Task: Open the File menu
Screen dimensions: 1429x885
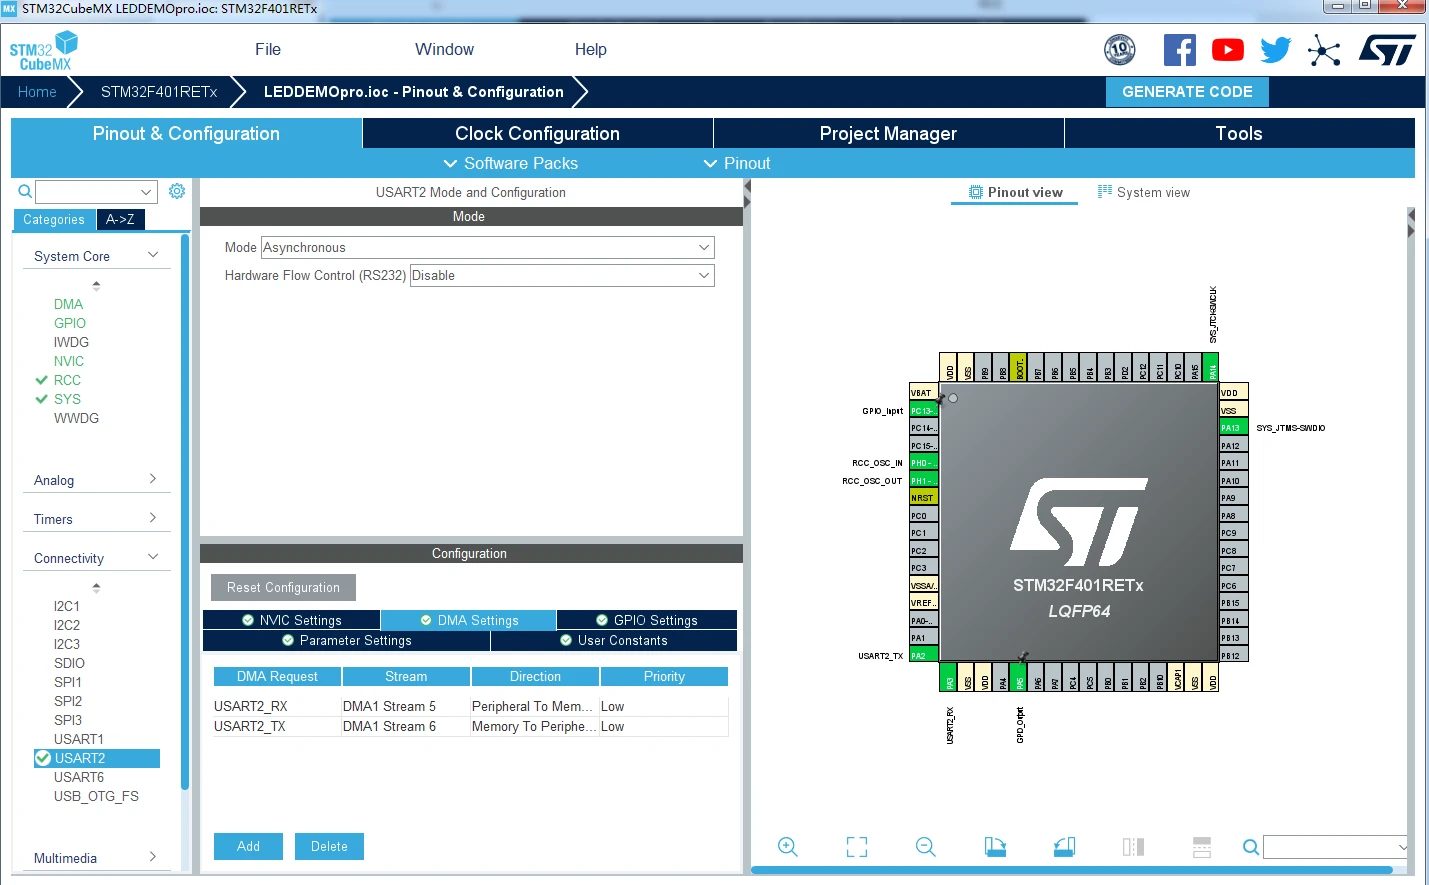Action: coord(268,49)
